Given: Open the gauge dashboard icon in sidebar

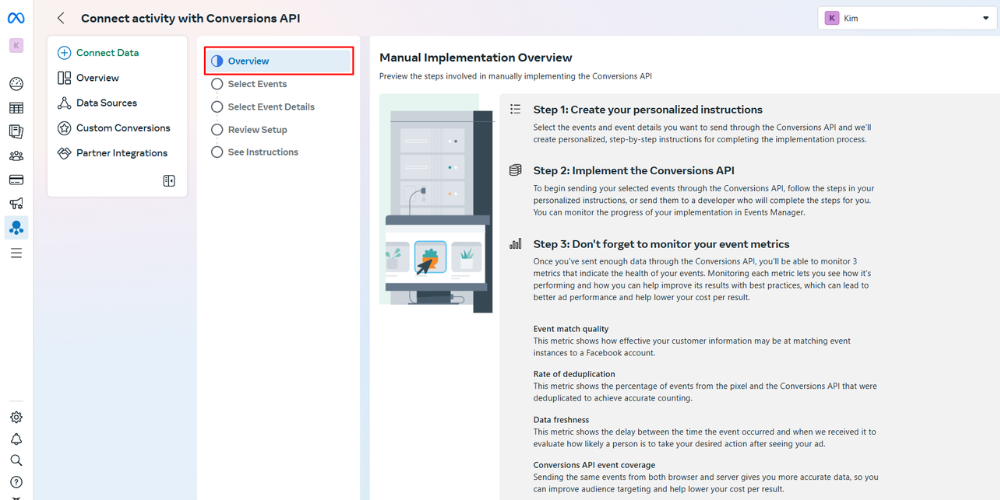Looking at the screenshot, I should coord(17,84).
